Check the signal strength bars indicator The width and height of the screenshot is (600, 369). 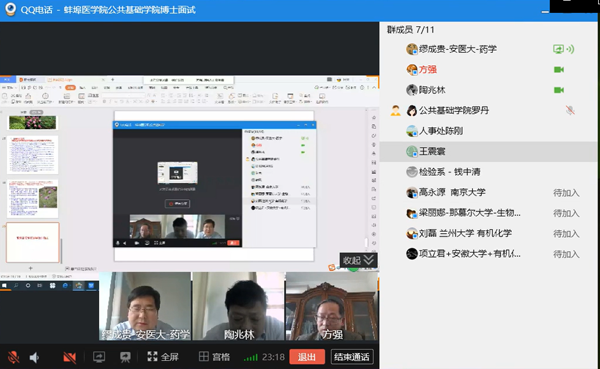point(251,358)
